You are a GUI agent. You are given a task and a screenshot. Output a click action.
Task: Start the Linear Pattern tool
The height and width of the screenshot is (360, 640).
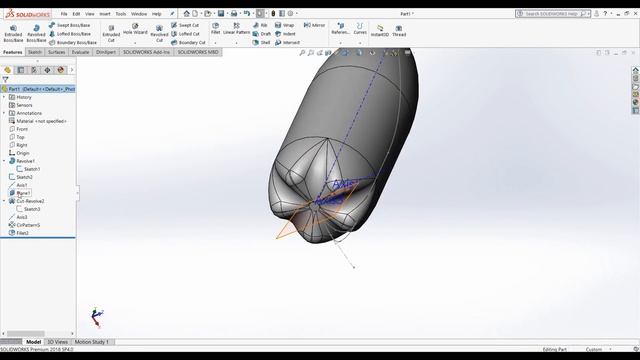pyautogui.click(x=236, y=29)
